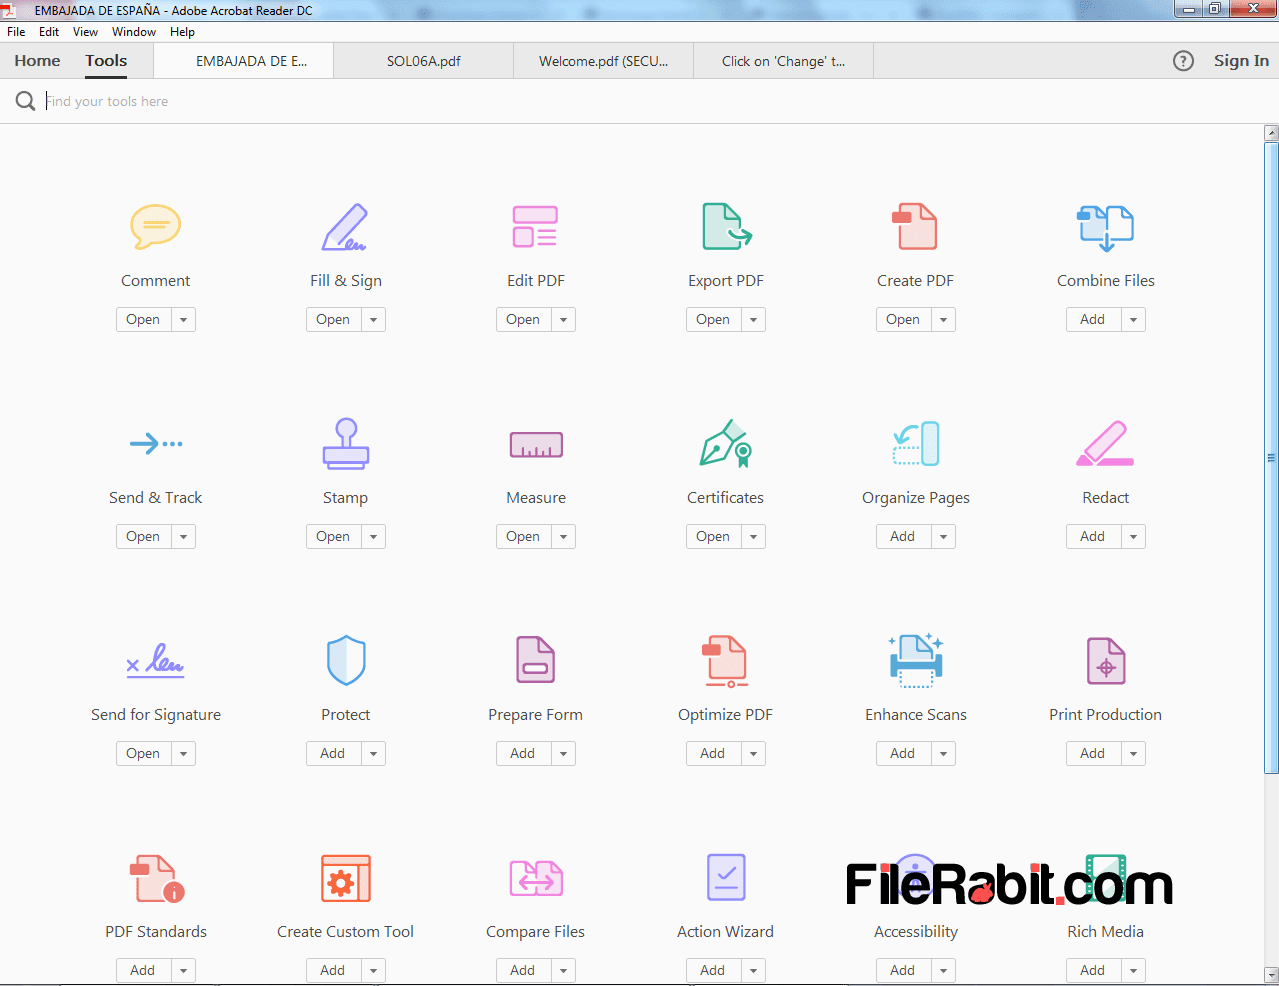Click Open button under Measure
The width and height of the screenshot is (1279, 986).
(x=523, y=537)
